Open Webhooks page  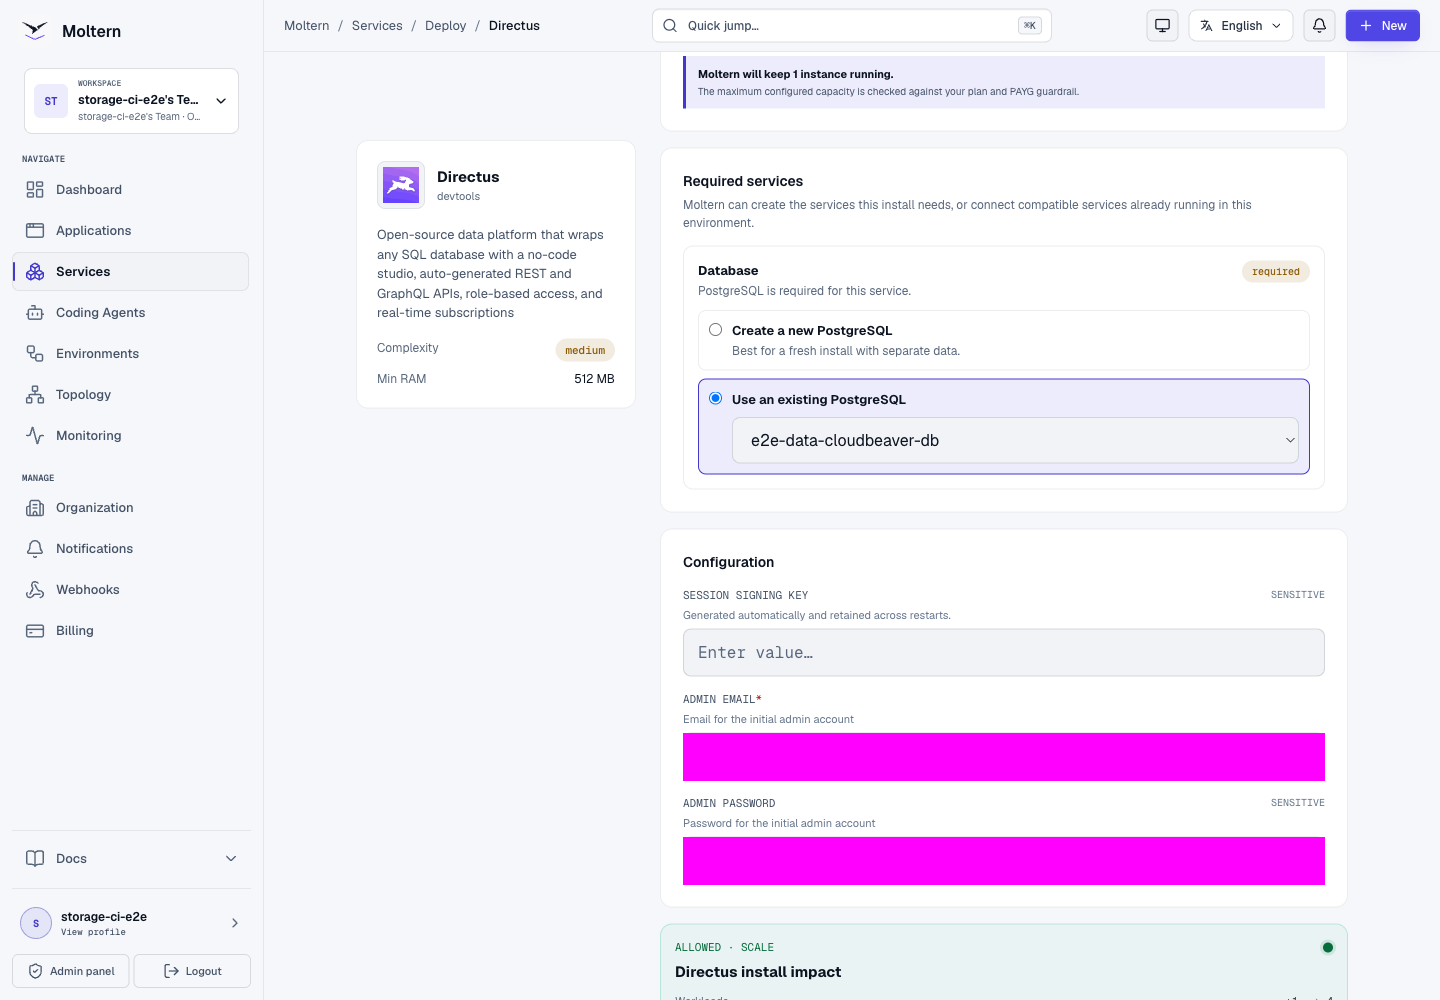point(131,590)
